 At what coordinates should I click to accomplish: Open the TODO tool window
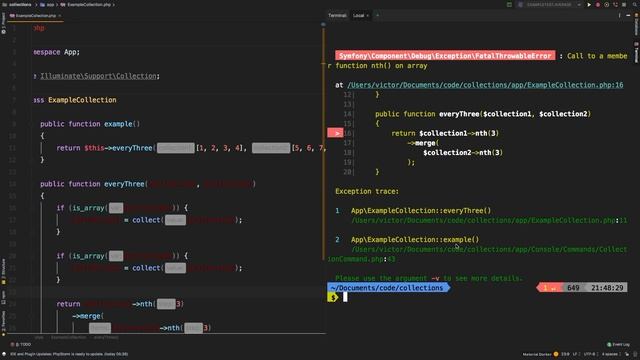pyautogui.click(x=20, y=344)
